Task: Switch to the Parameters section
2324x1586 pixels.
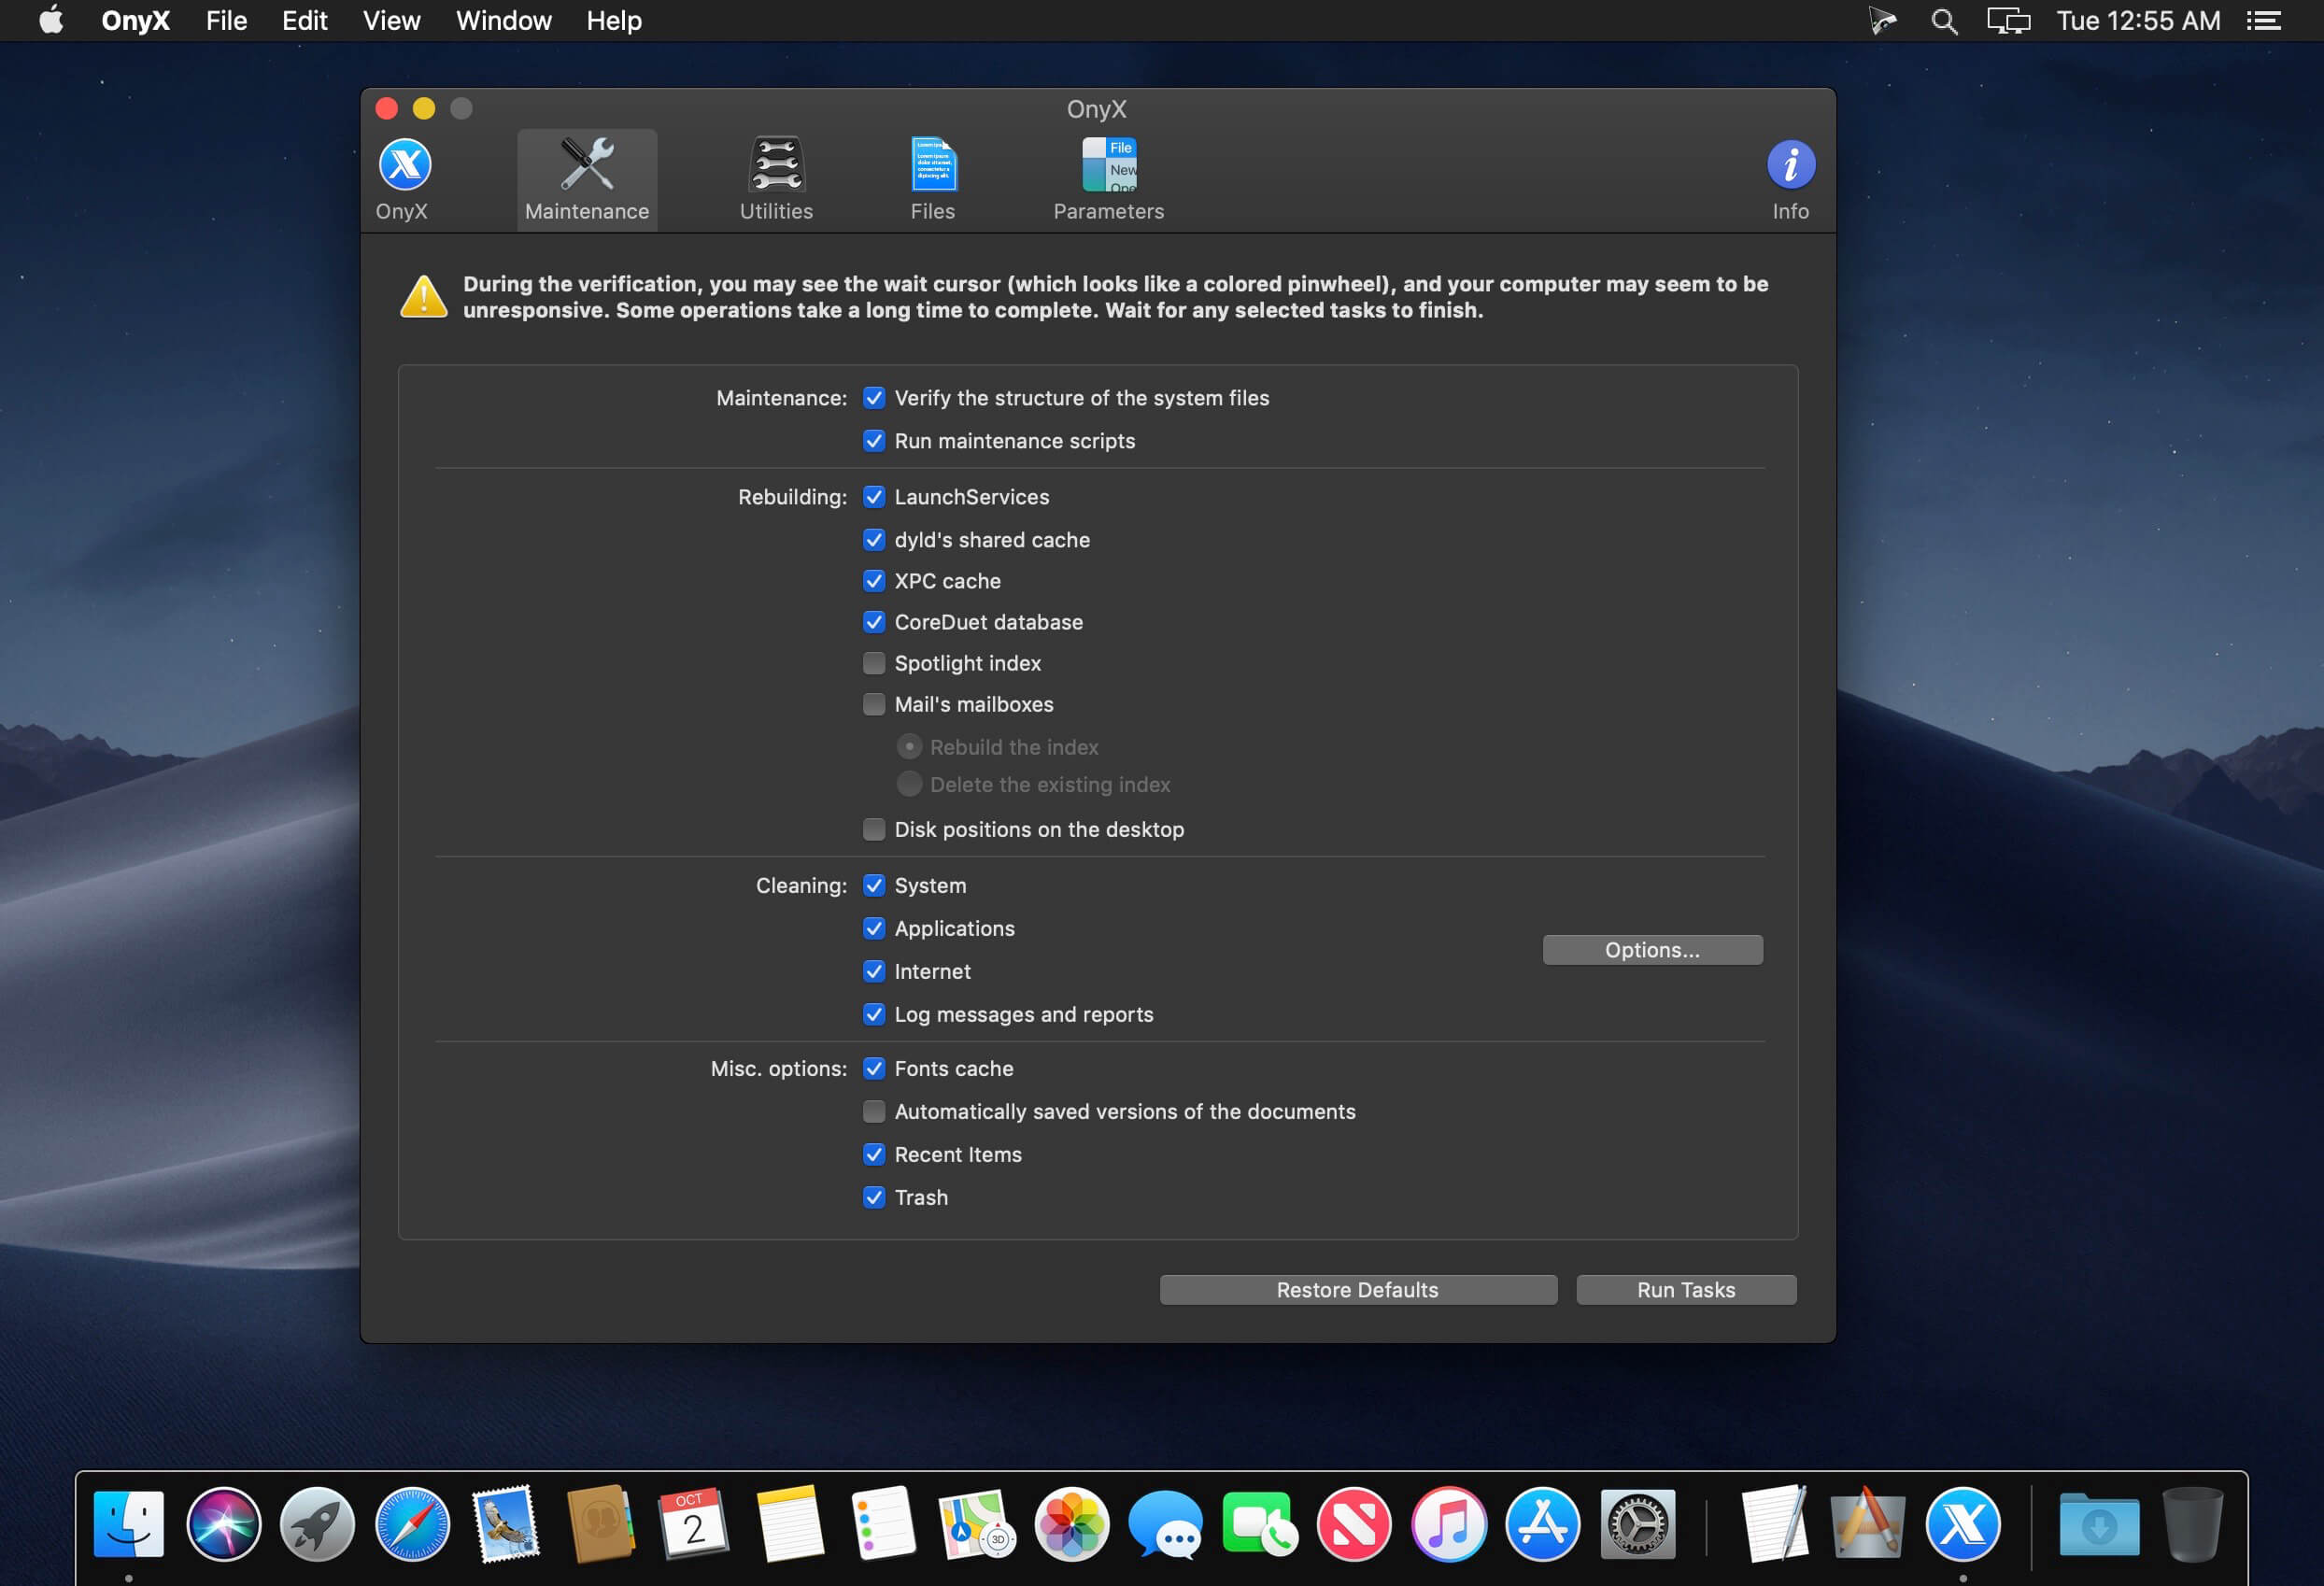Action: click(x=1109, y=178)
